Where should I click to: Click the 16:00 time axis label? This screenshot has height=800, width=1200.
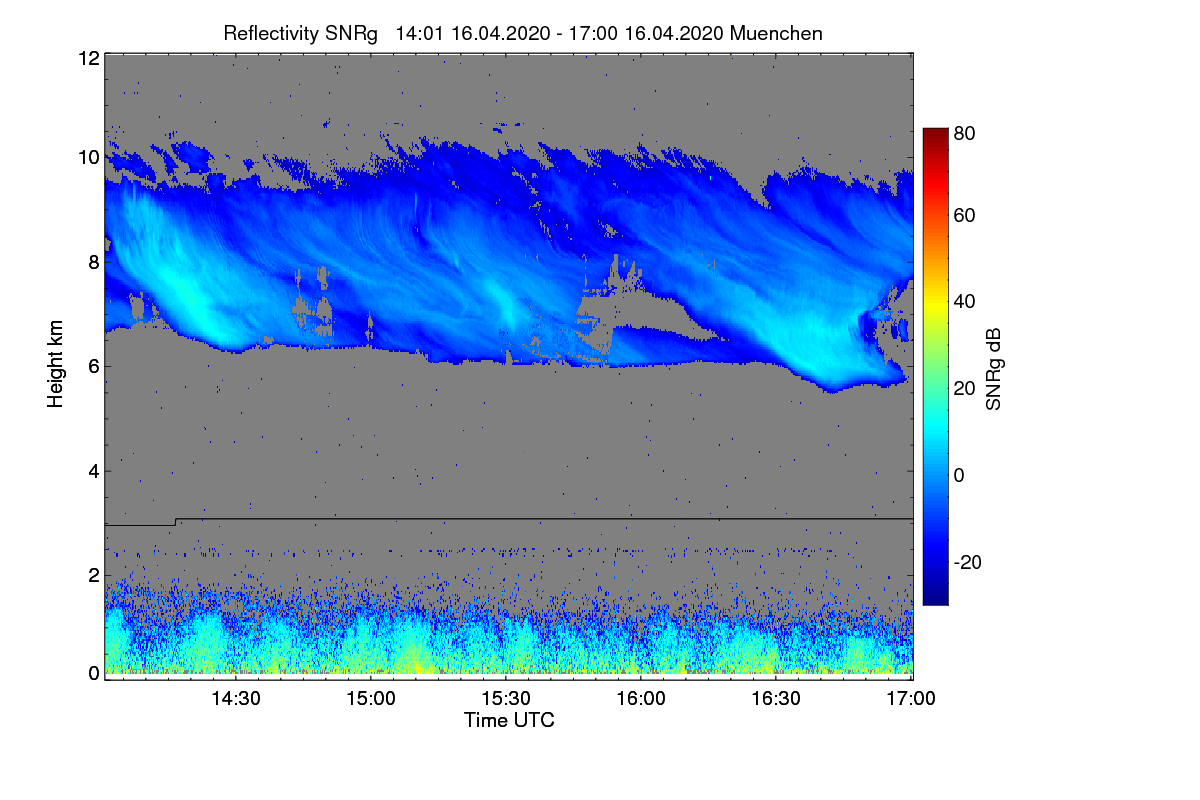tap(641, 700)
